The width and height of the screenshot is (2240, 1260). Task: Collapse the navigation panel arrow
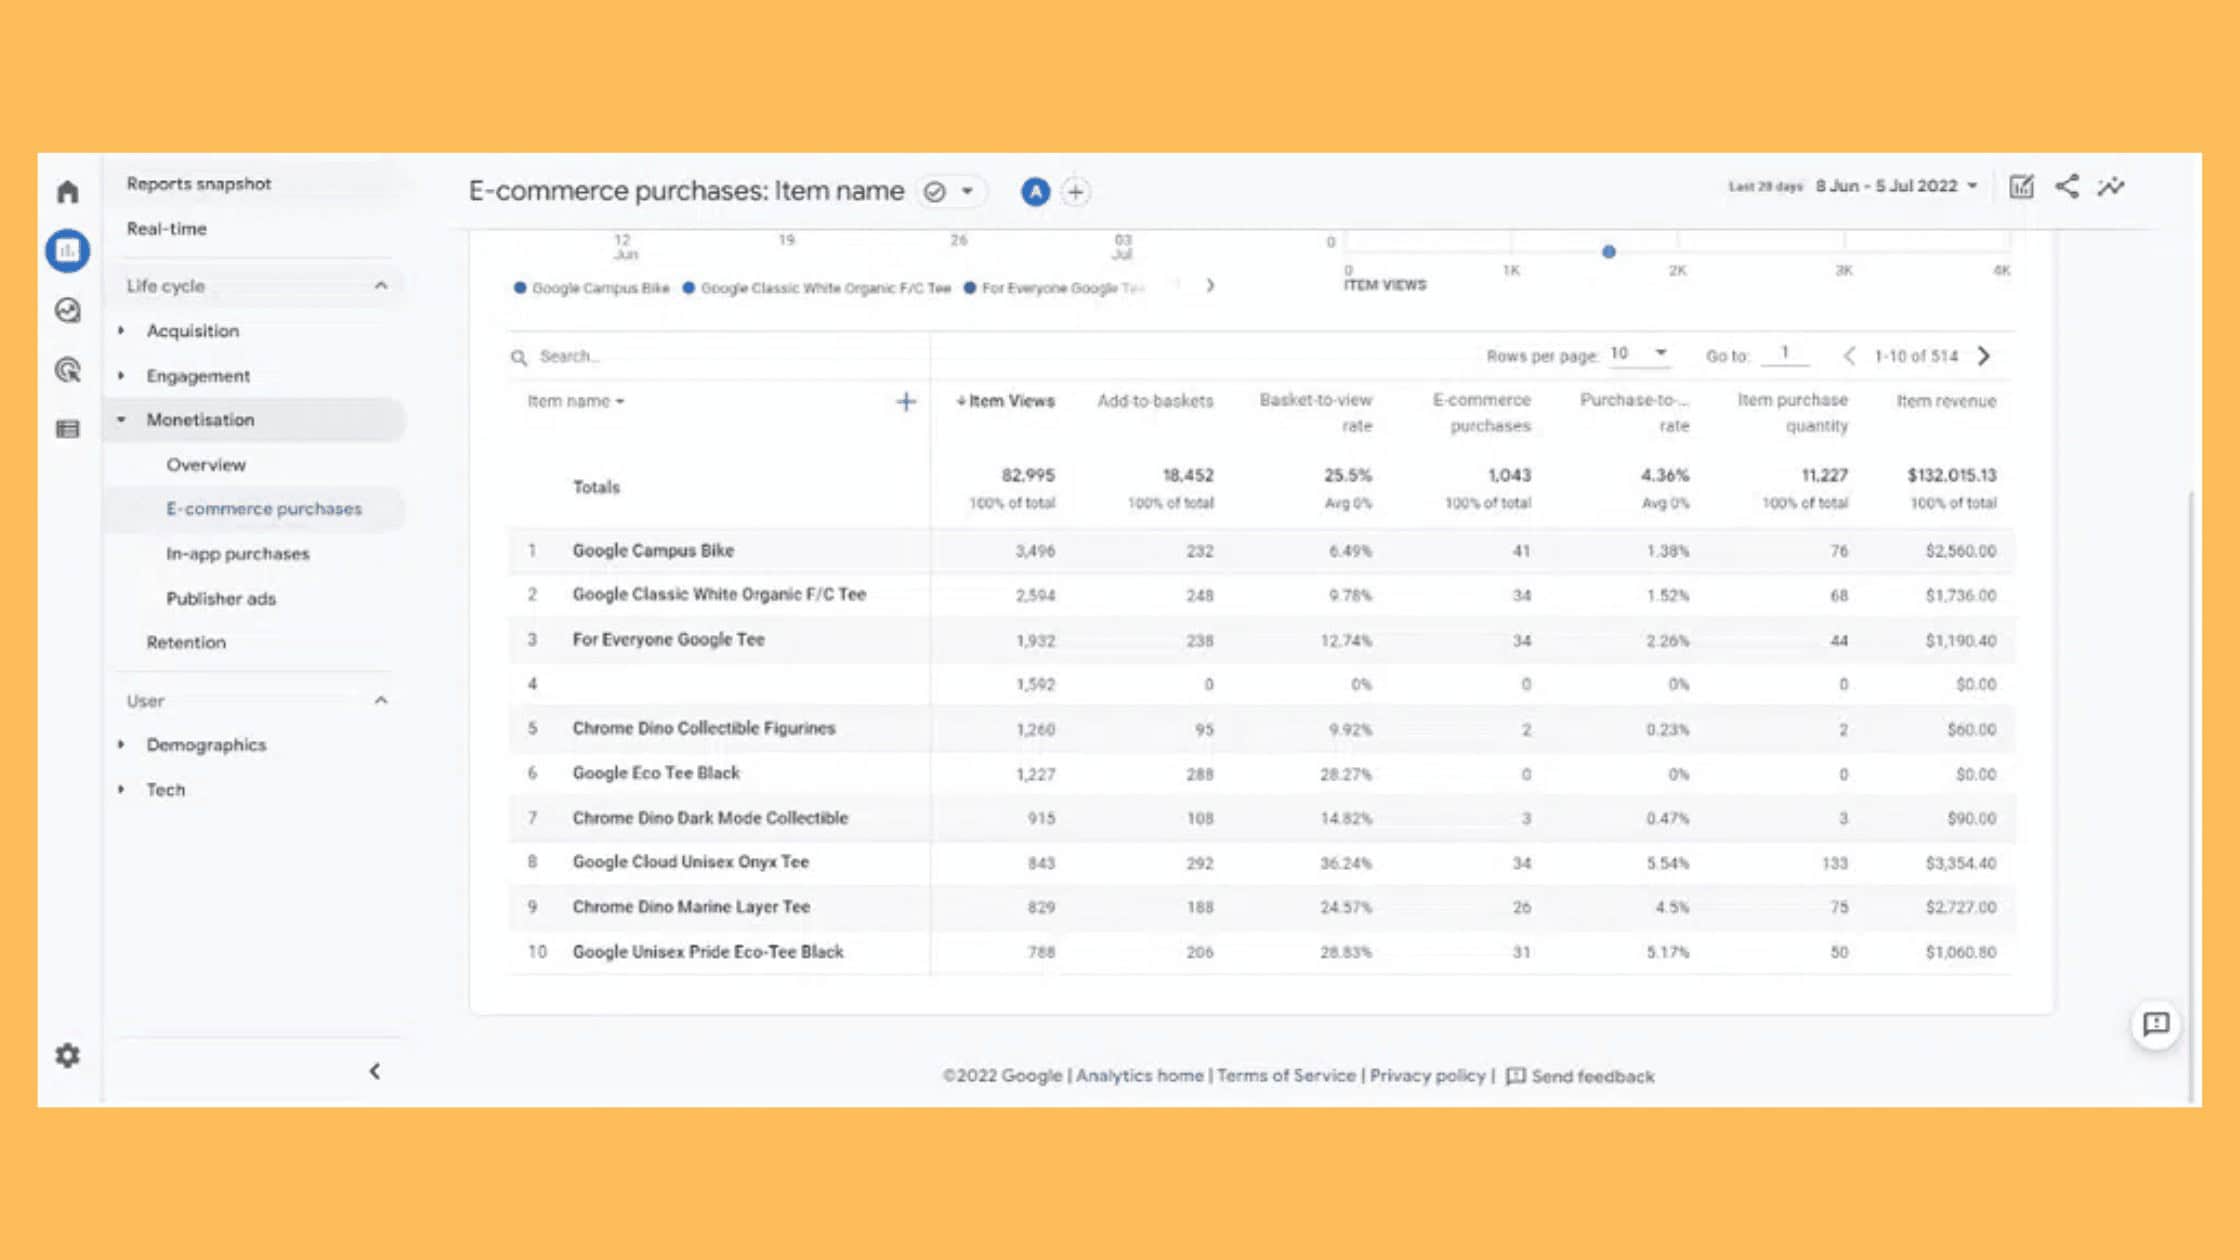(375, 1071)
